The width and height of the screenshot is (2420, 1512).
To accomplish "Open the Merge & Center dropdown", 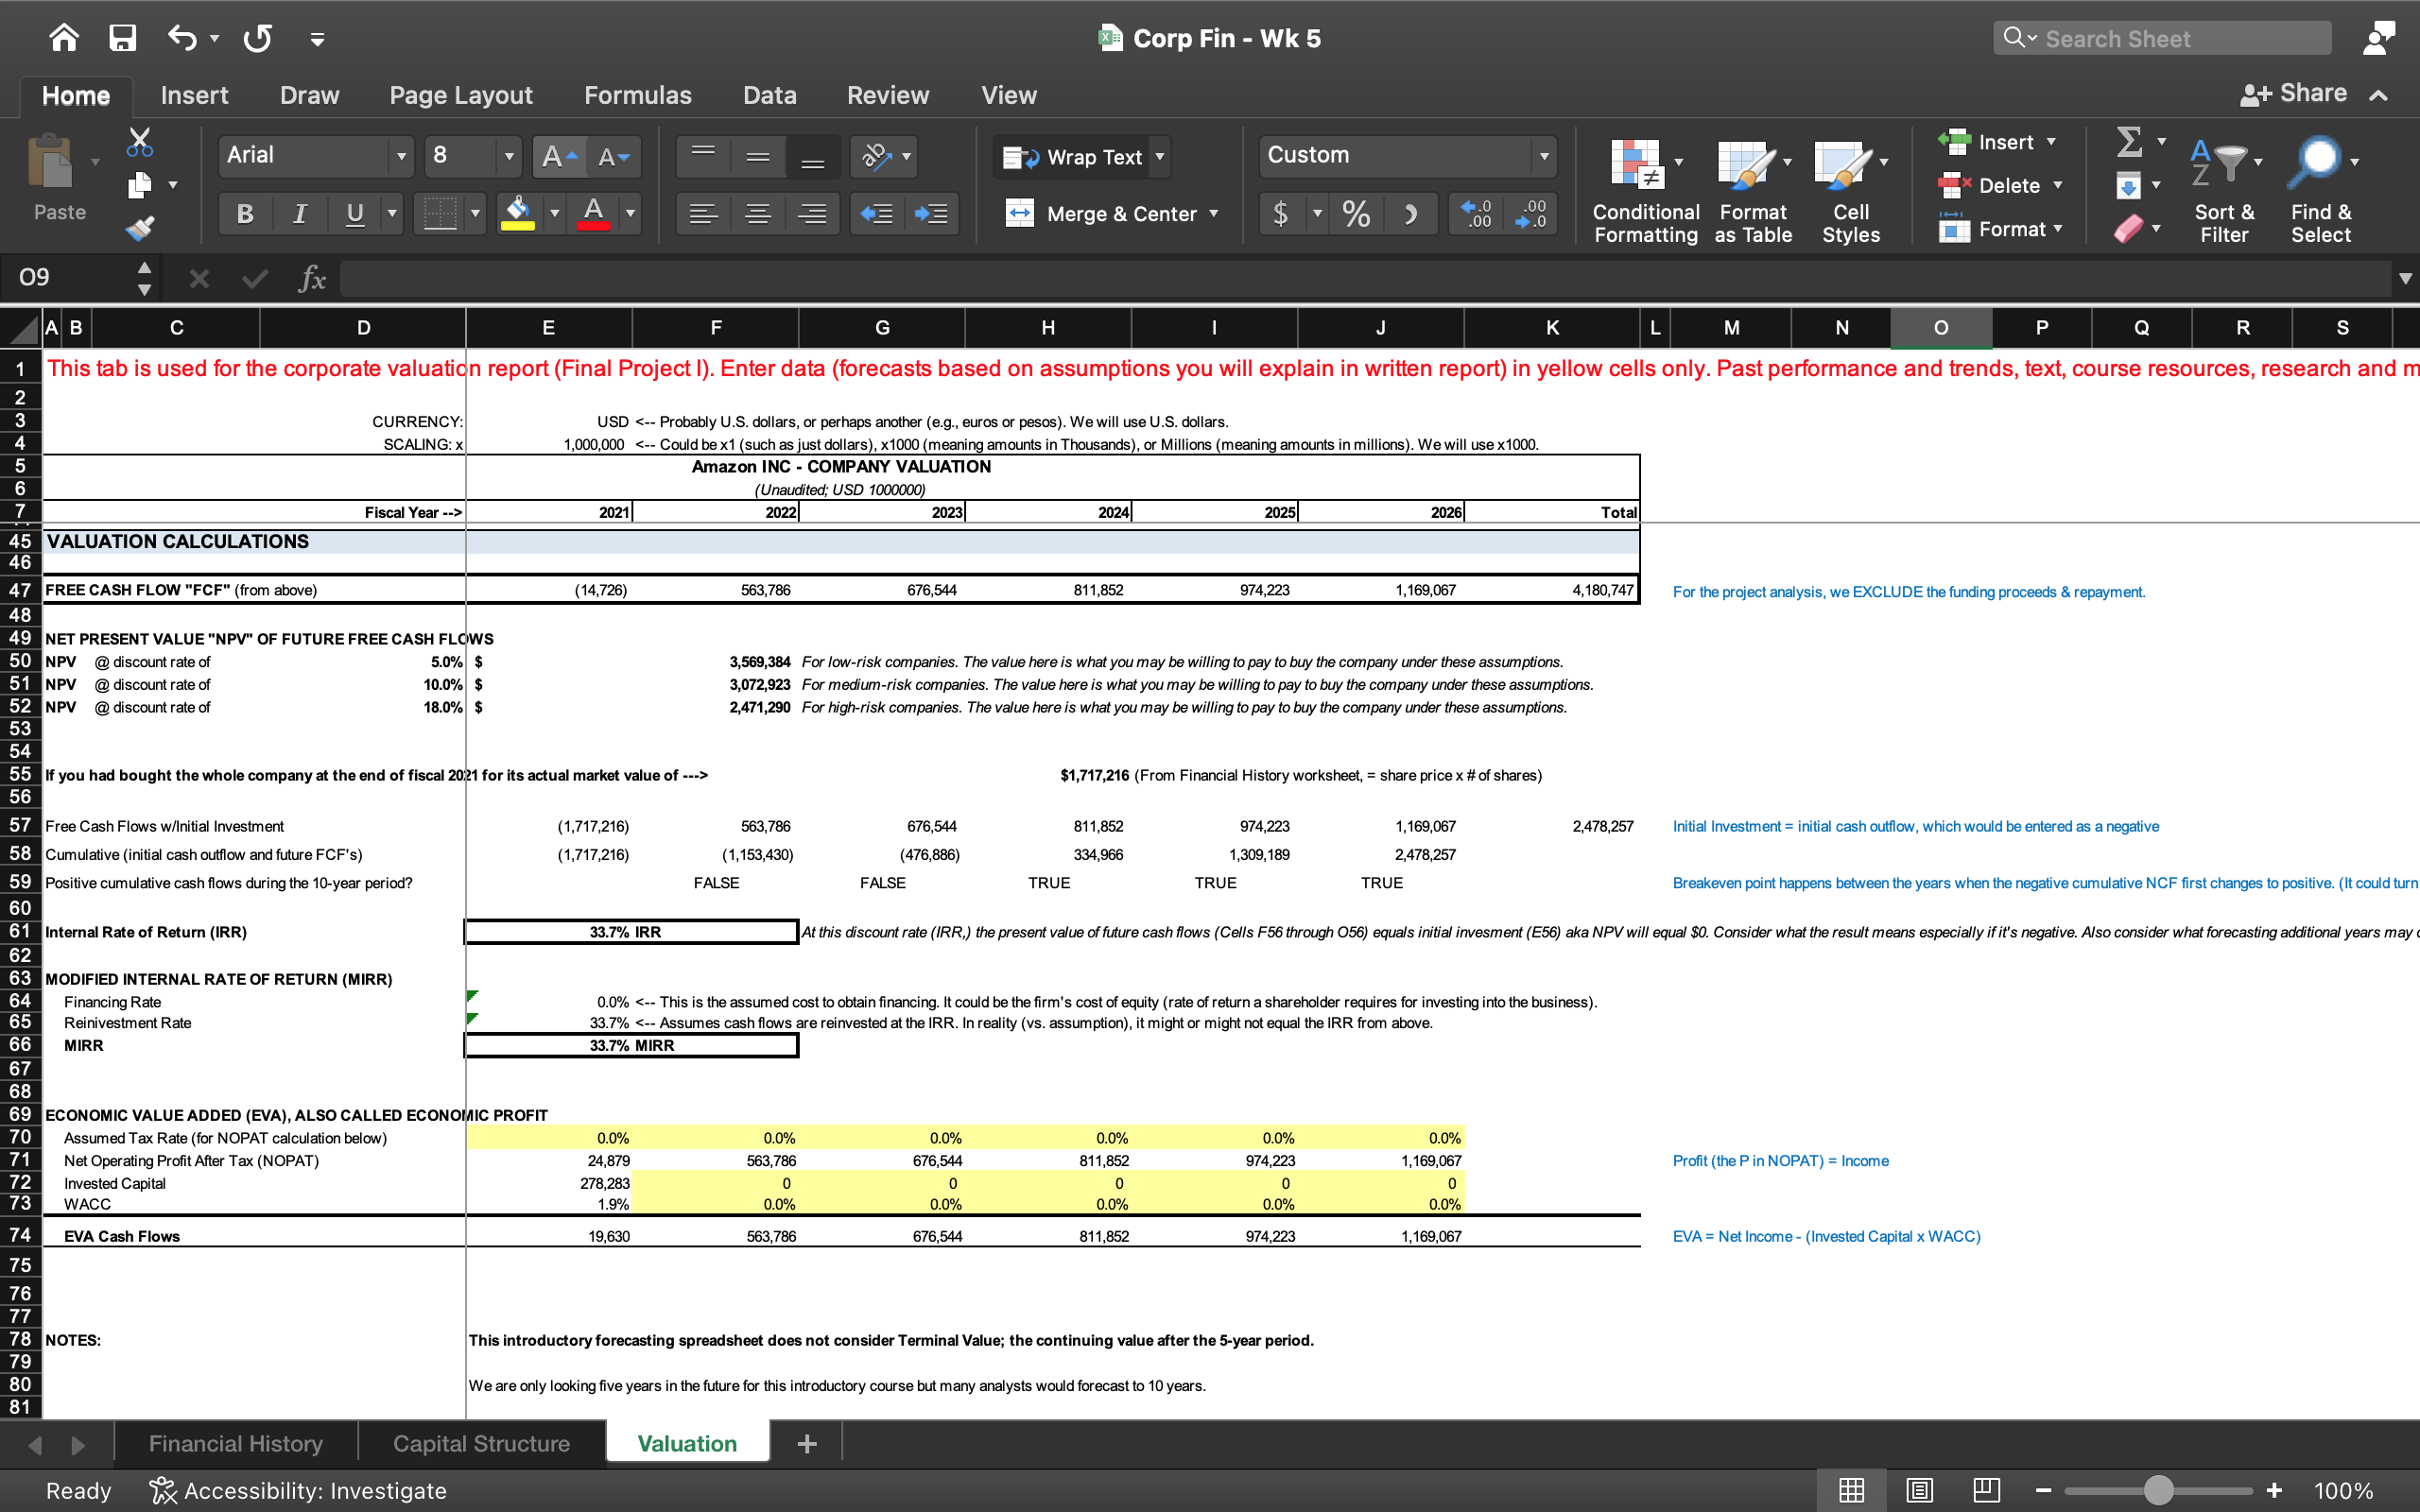I will pos(1216,213).
